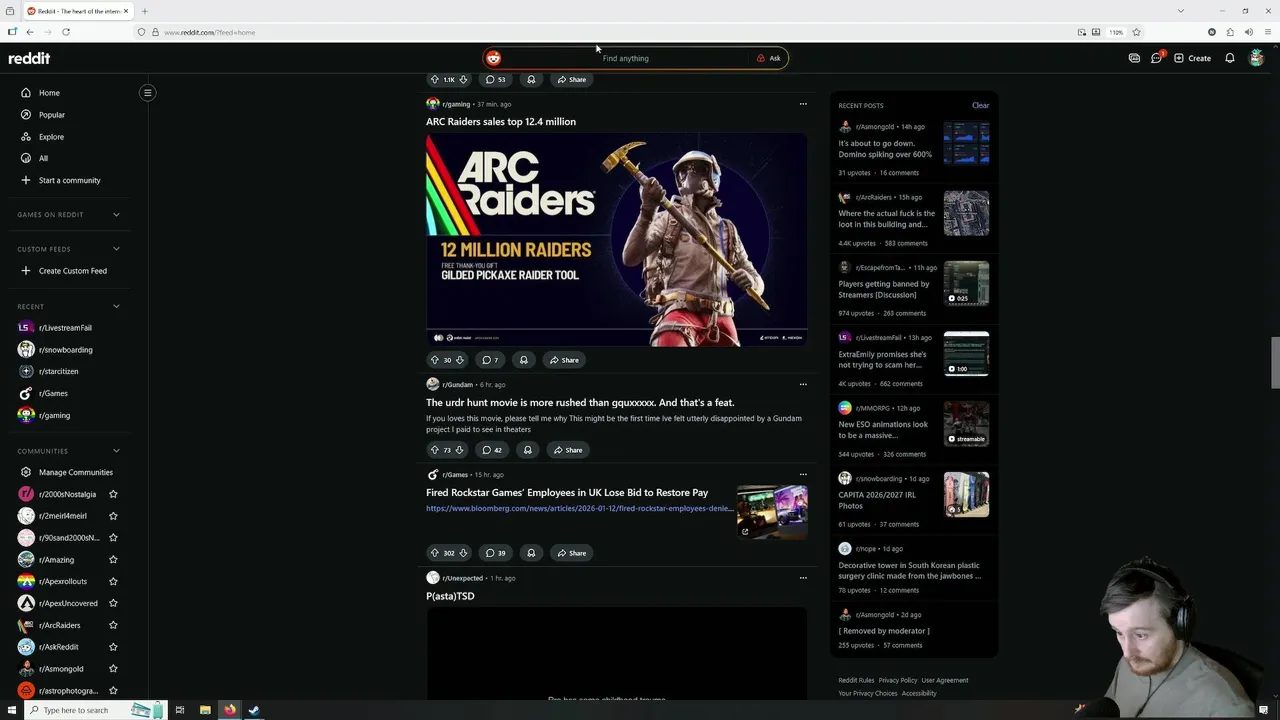The height and width of the screenshot is (720, 1280).
Task: Reload the page in browser toolbar
Action: pyautogui.click(x=66, y=32)
